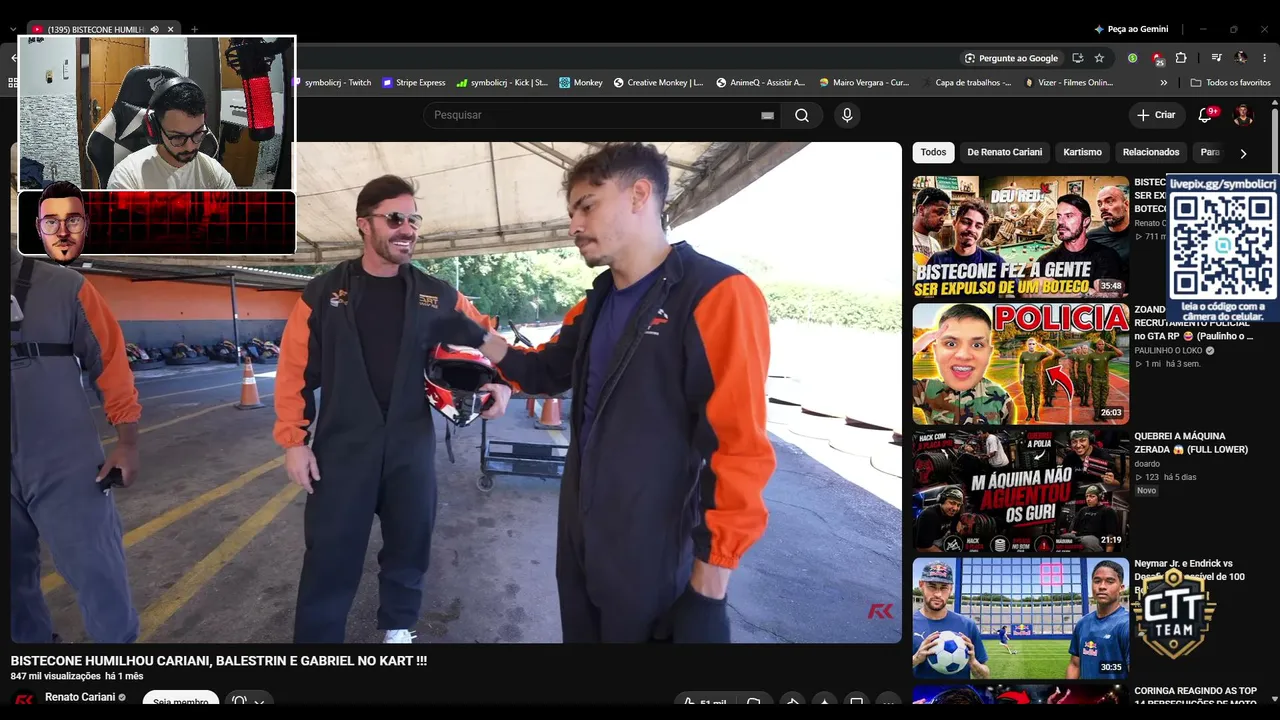Open the MÁQUINA NÃO AGUENTOU video thumbnail

[1020, 490]
